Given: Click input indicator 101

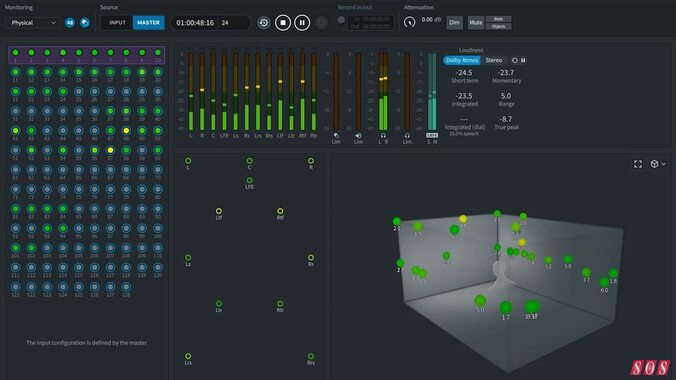Looking at the screenshot, I should 16,248.
